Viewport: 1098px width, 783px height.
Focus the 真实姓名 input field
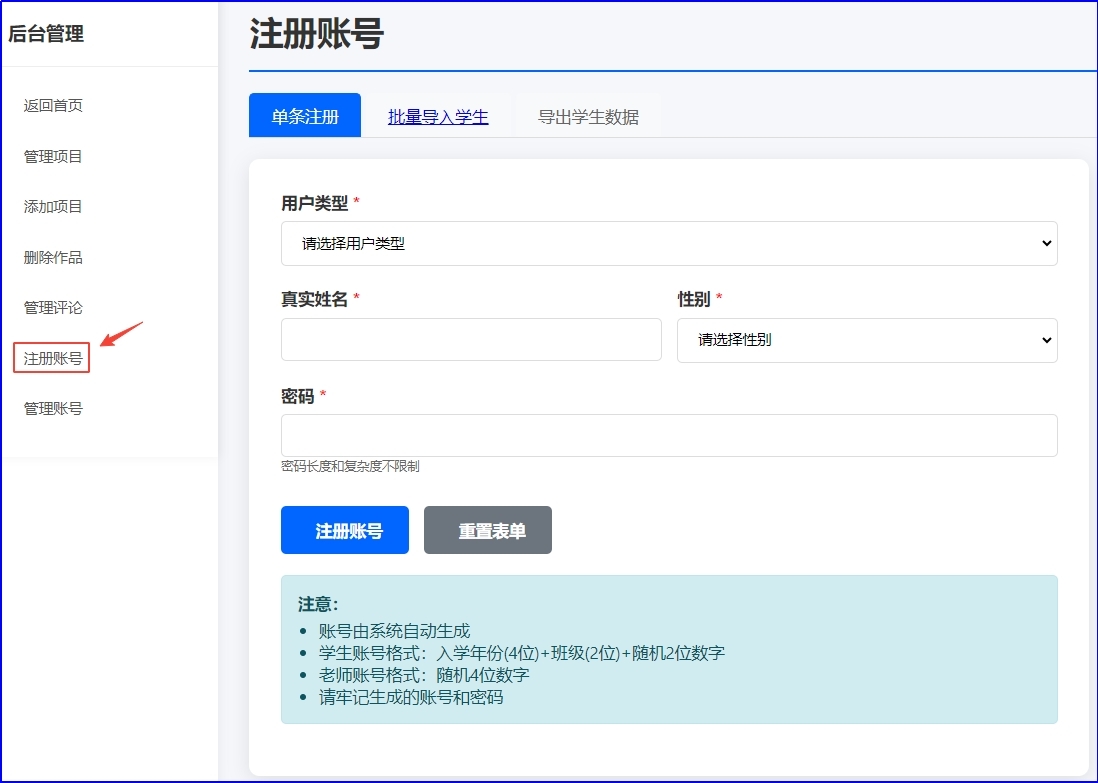(471, 340)
